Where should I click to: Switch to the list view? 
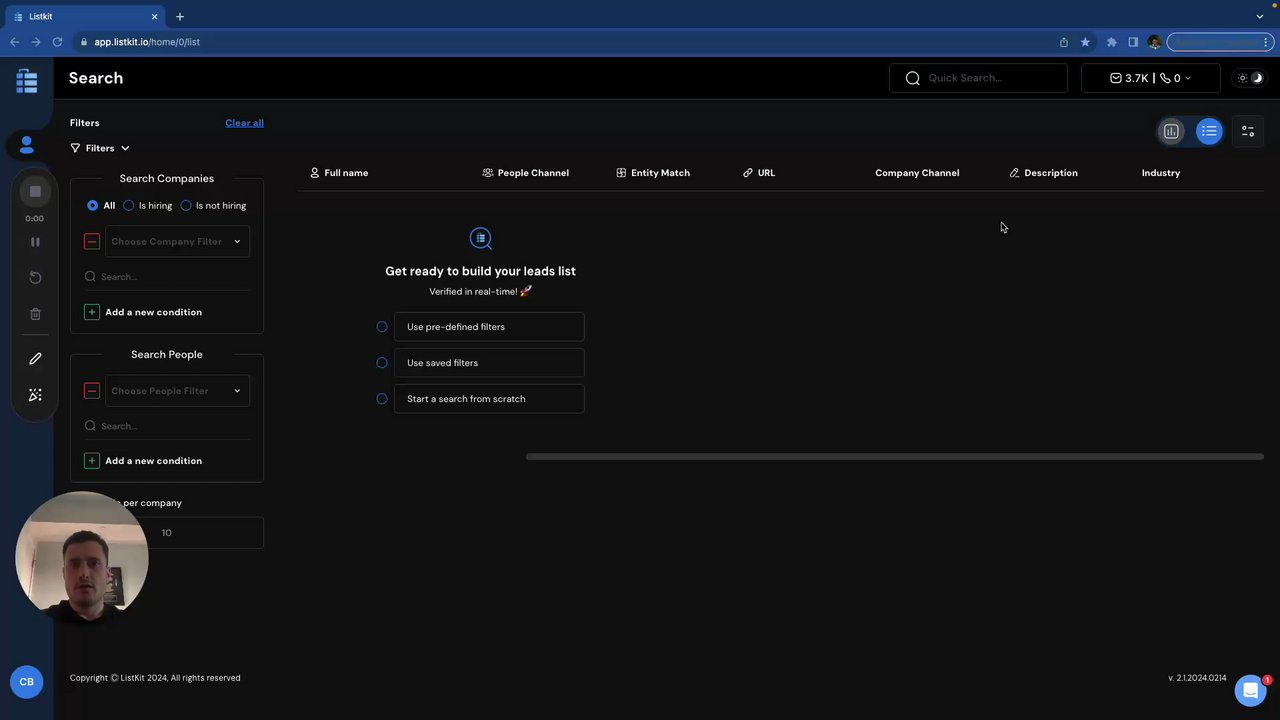point(1209,131)
